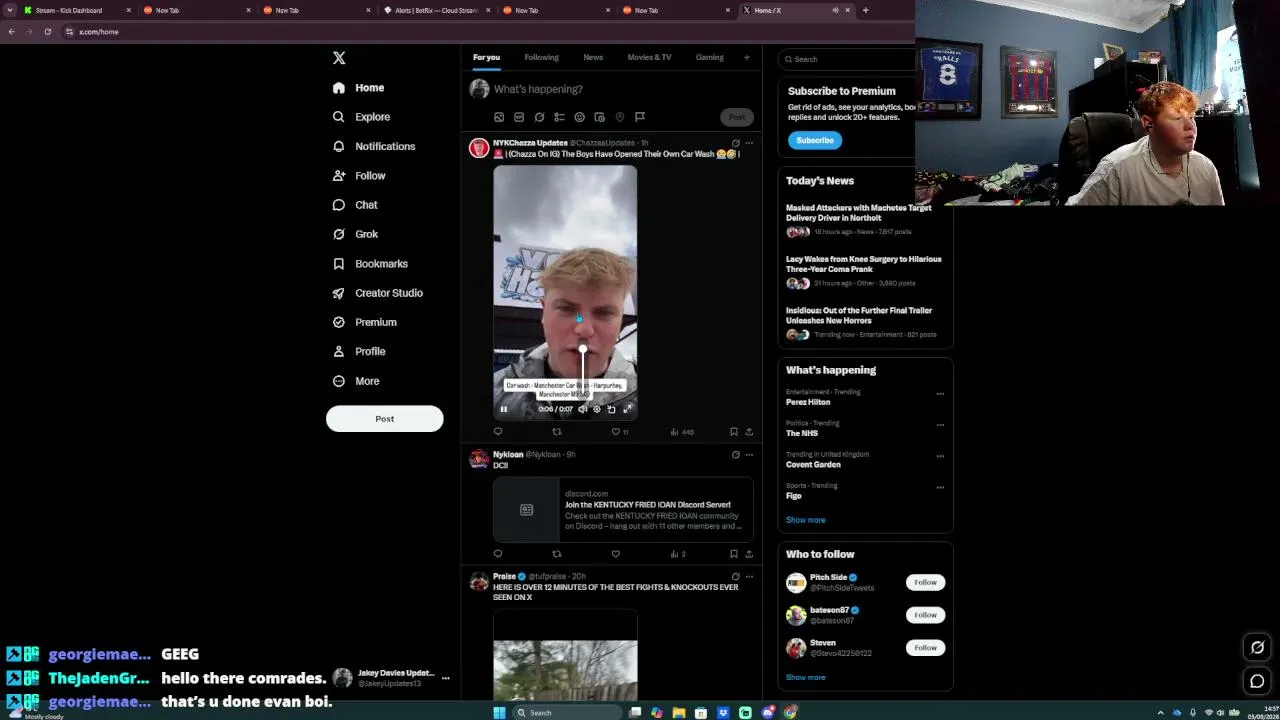Viewport: 1280px width, 720px height.
Task: Open the Windows Start menu
Action: click(x=499, y=713)
